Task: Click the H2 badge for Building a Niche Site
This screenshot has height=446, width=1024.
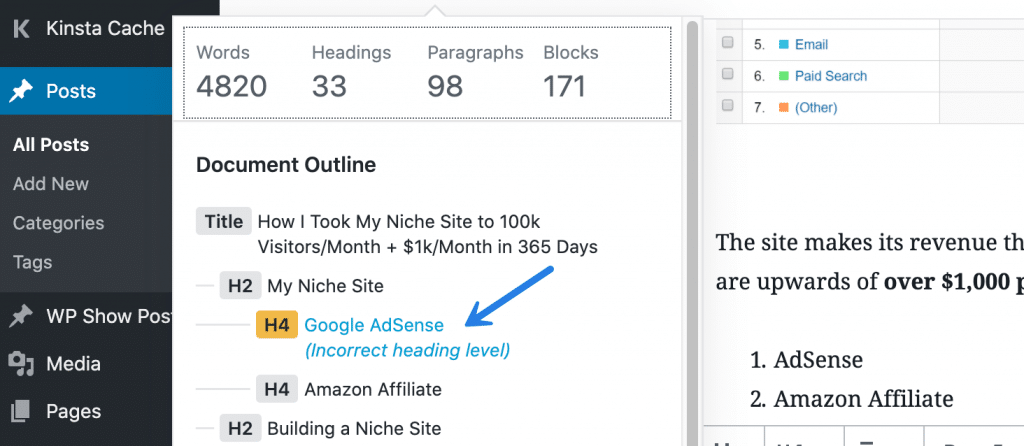Action: (x=240, y=428)
